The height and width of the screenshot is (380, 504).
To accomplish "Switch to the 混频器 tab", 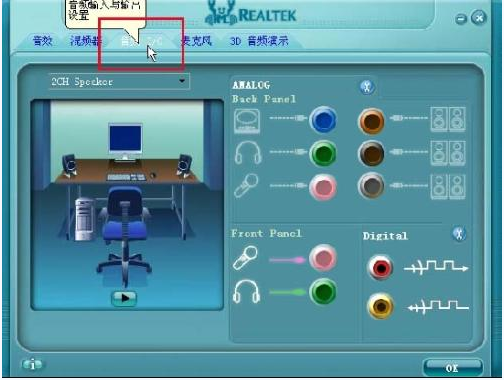I will pyautogui.click(x=85, y=41).
